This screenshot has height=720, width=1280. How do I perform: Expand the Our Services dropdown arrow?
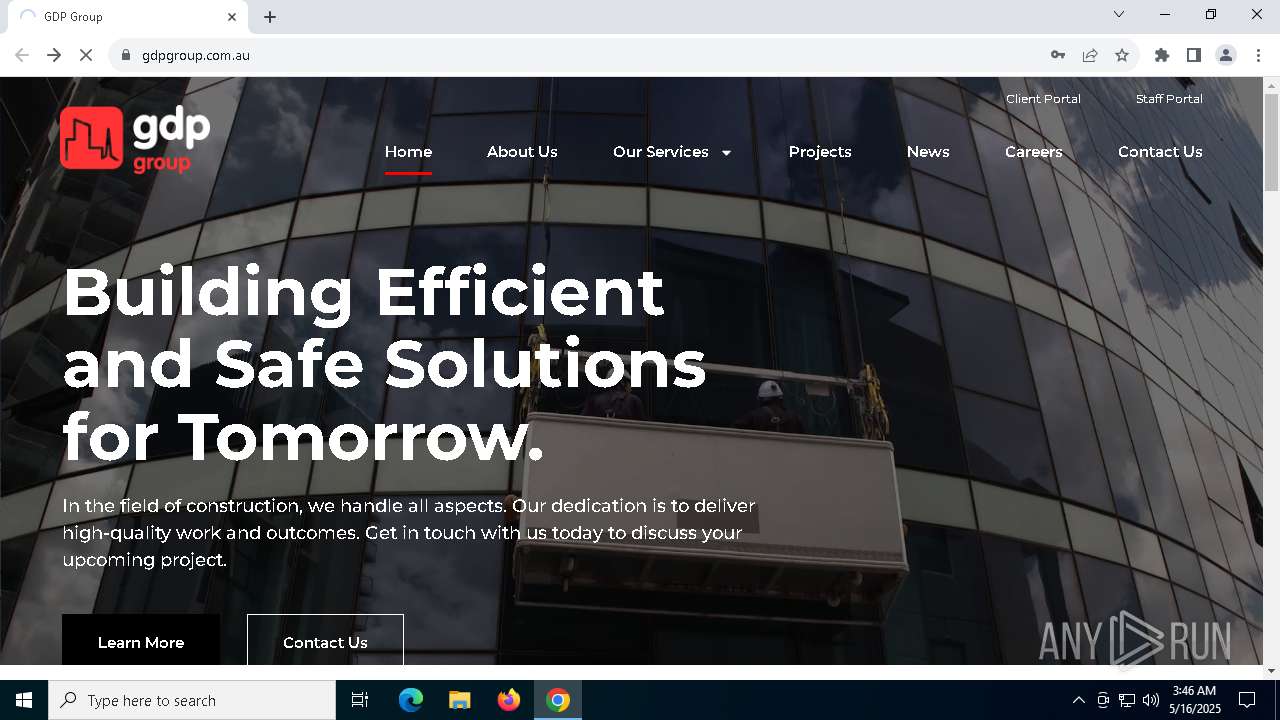(726, 153)
